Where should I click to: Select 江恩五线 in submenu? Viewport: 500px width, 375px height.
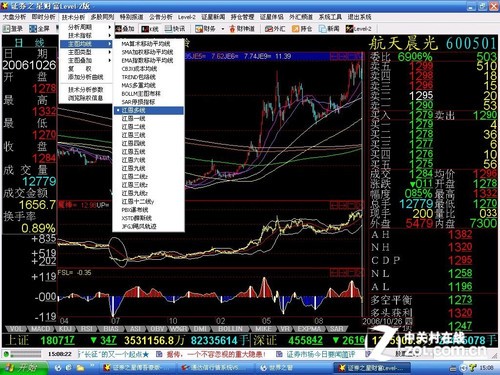pos(149,152)
